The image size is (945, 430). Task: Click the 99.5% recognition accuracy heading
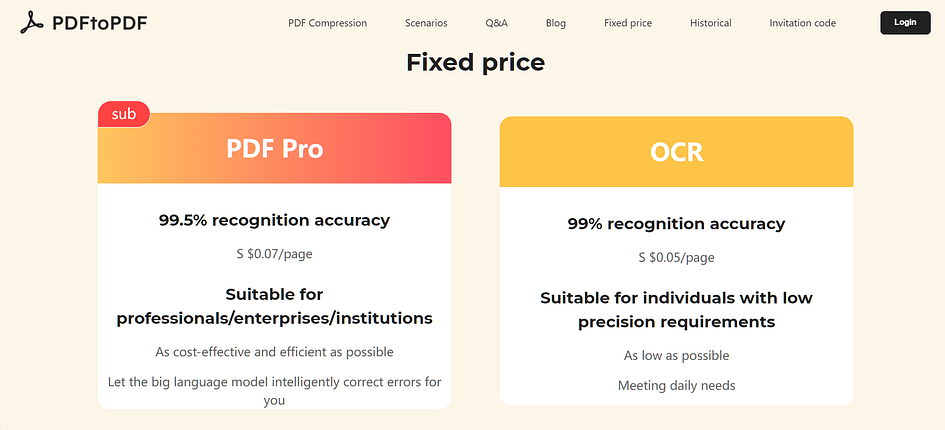tap(274, 220)
